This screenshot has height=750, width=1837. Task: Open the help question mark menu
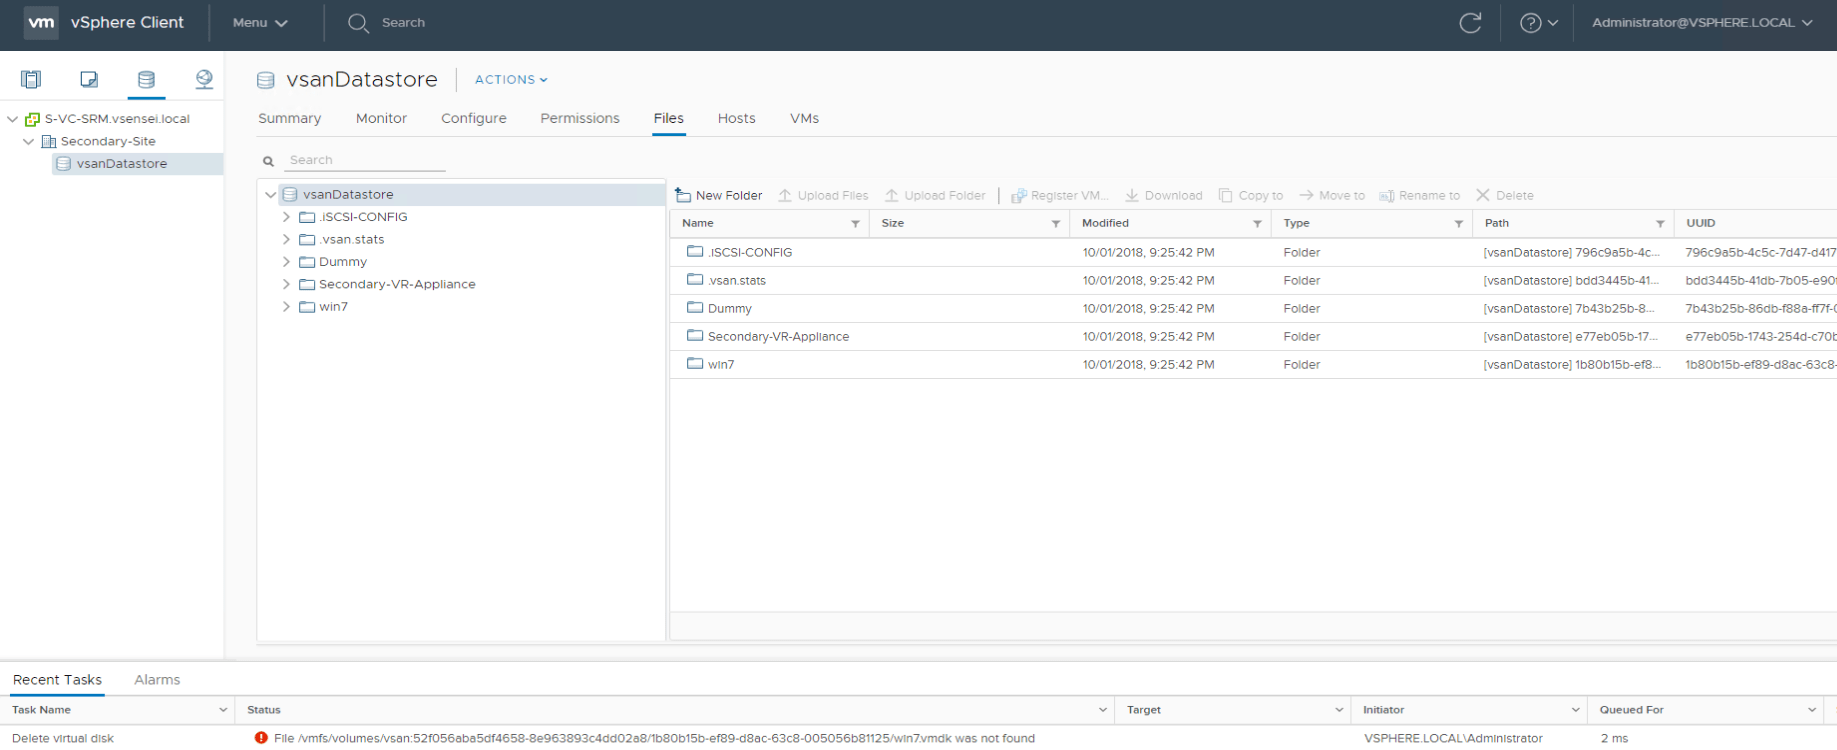[x=1538, y=23]
